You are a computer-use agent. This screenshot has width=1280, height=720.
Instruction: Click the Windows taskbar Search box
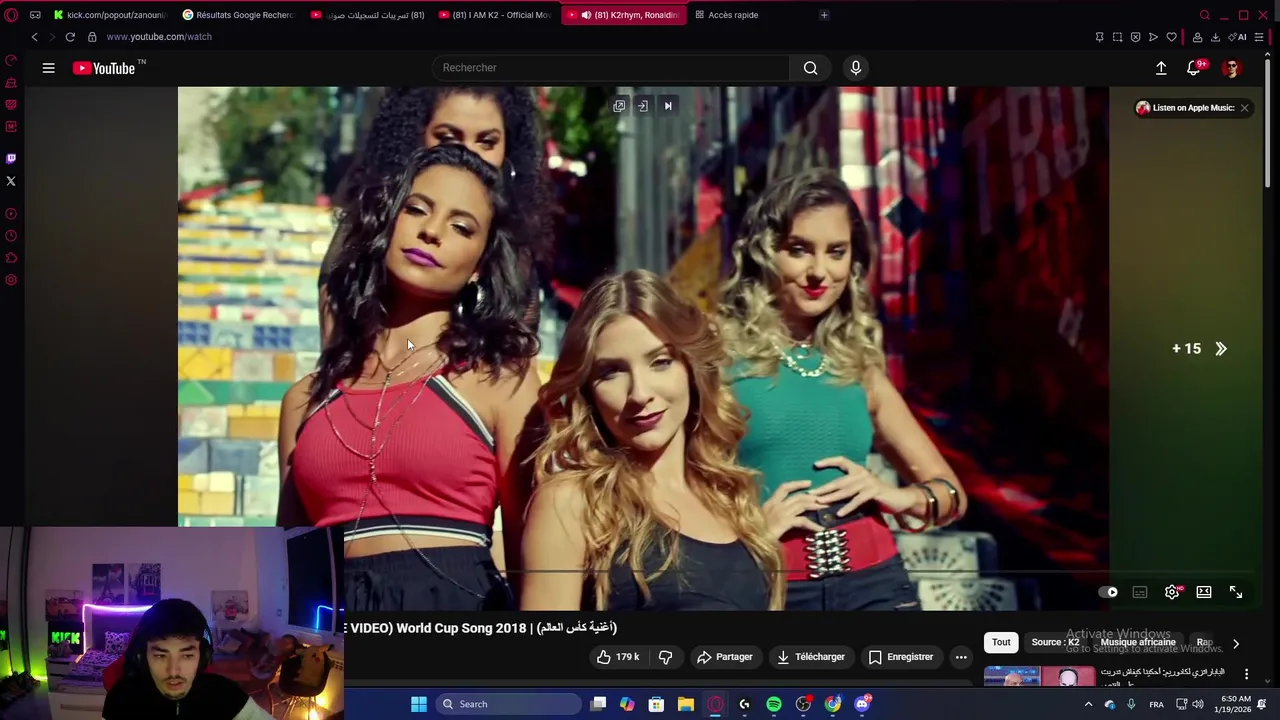pyautogui.click(x=507, y=704)
